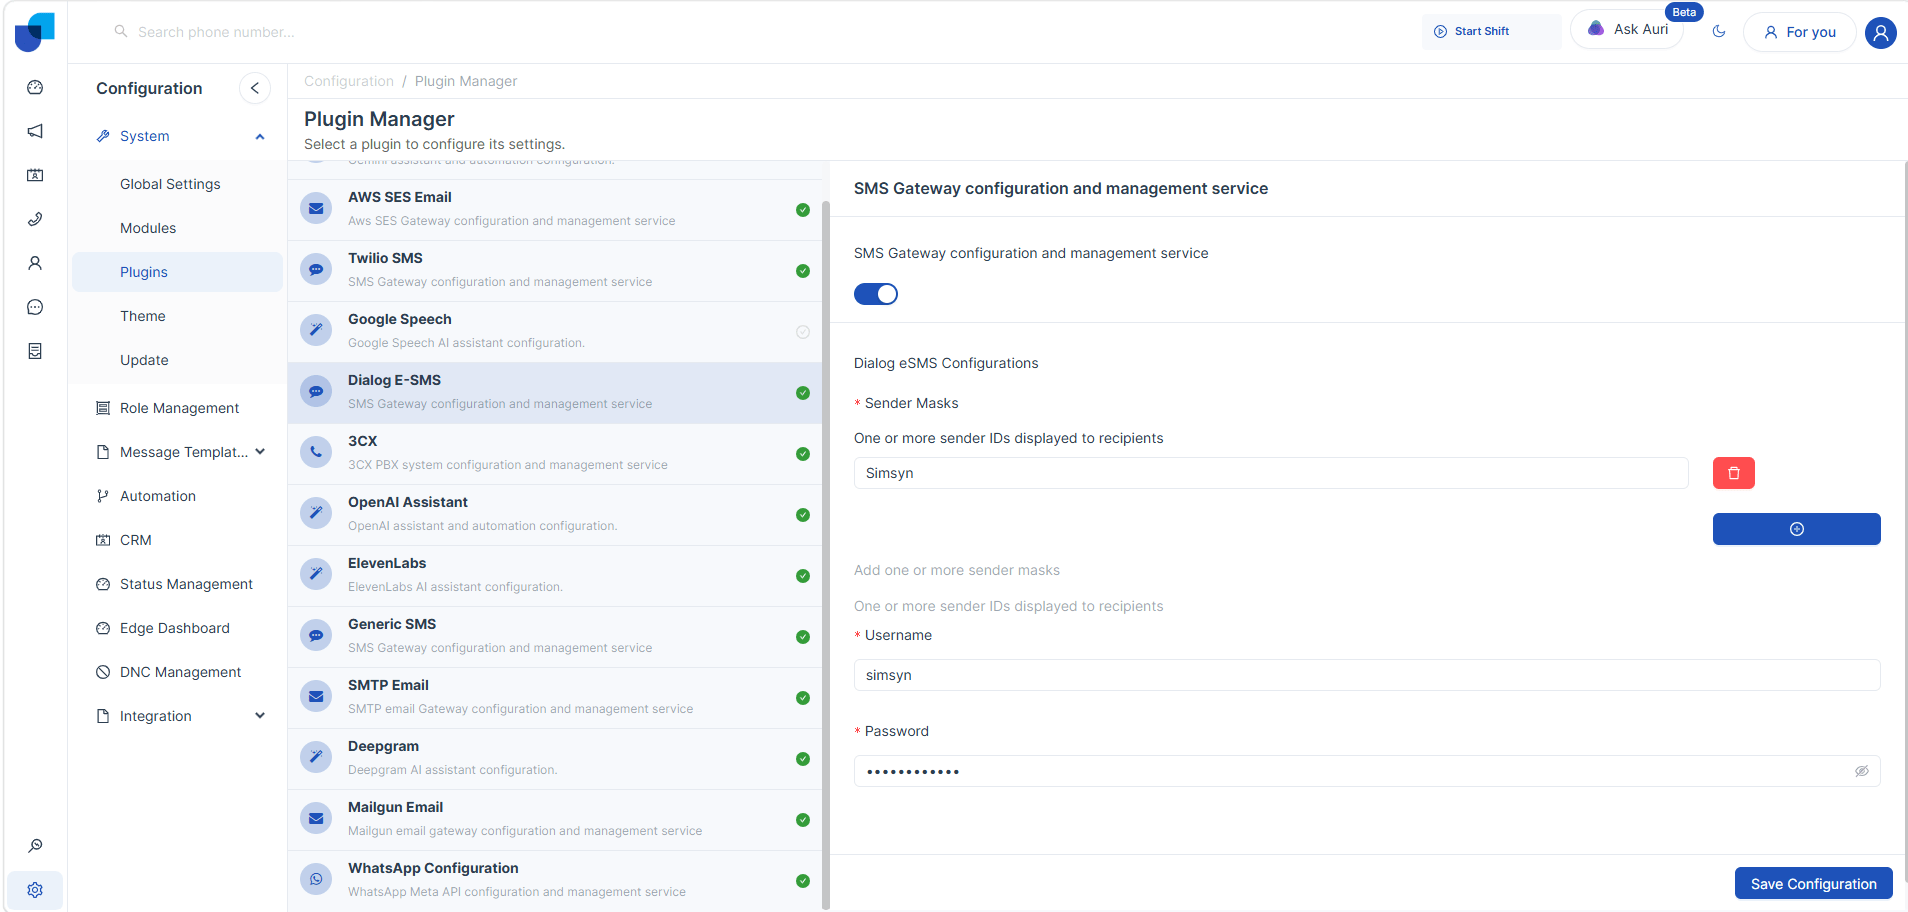Screen dimensions: 1908x912
Task: Open the dashboard gauge icon in sidebar
Action: (35, 87)
